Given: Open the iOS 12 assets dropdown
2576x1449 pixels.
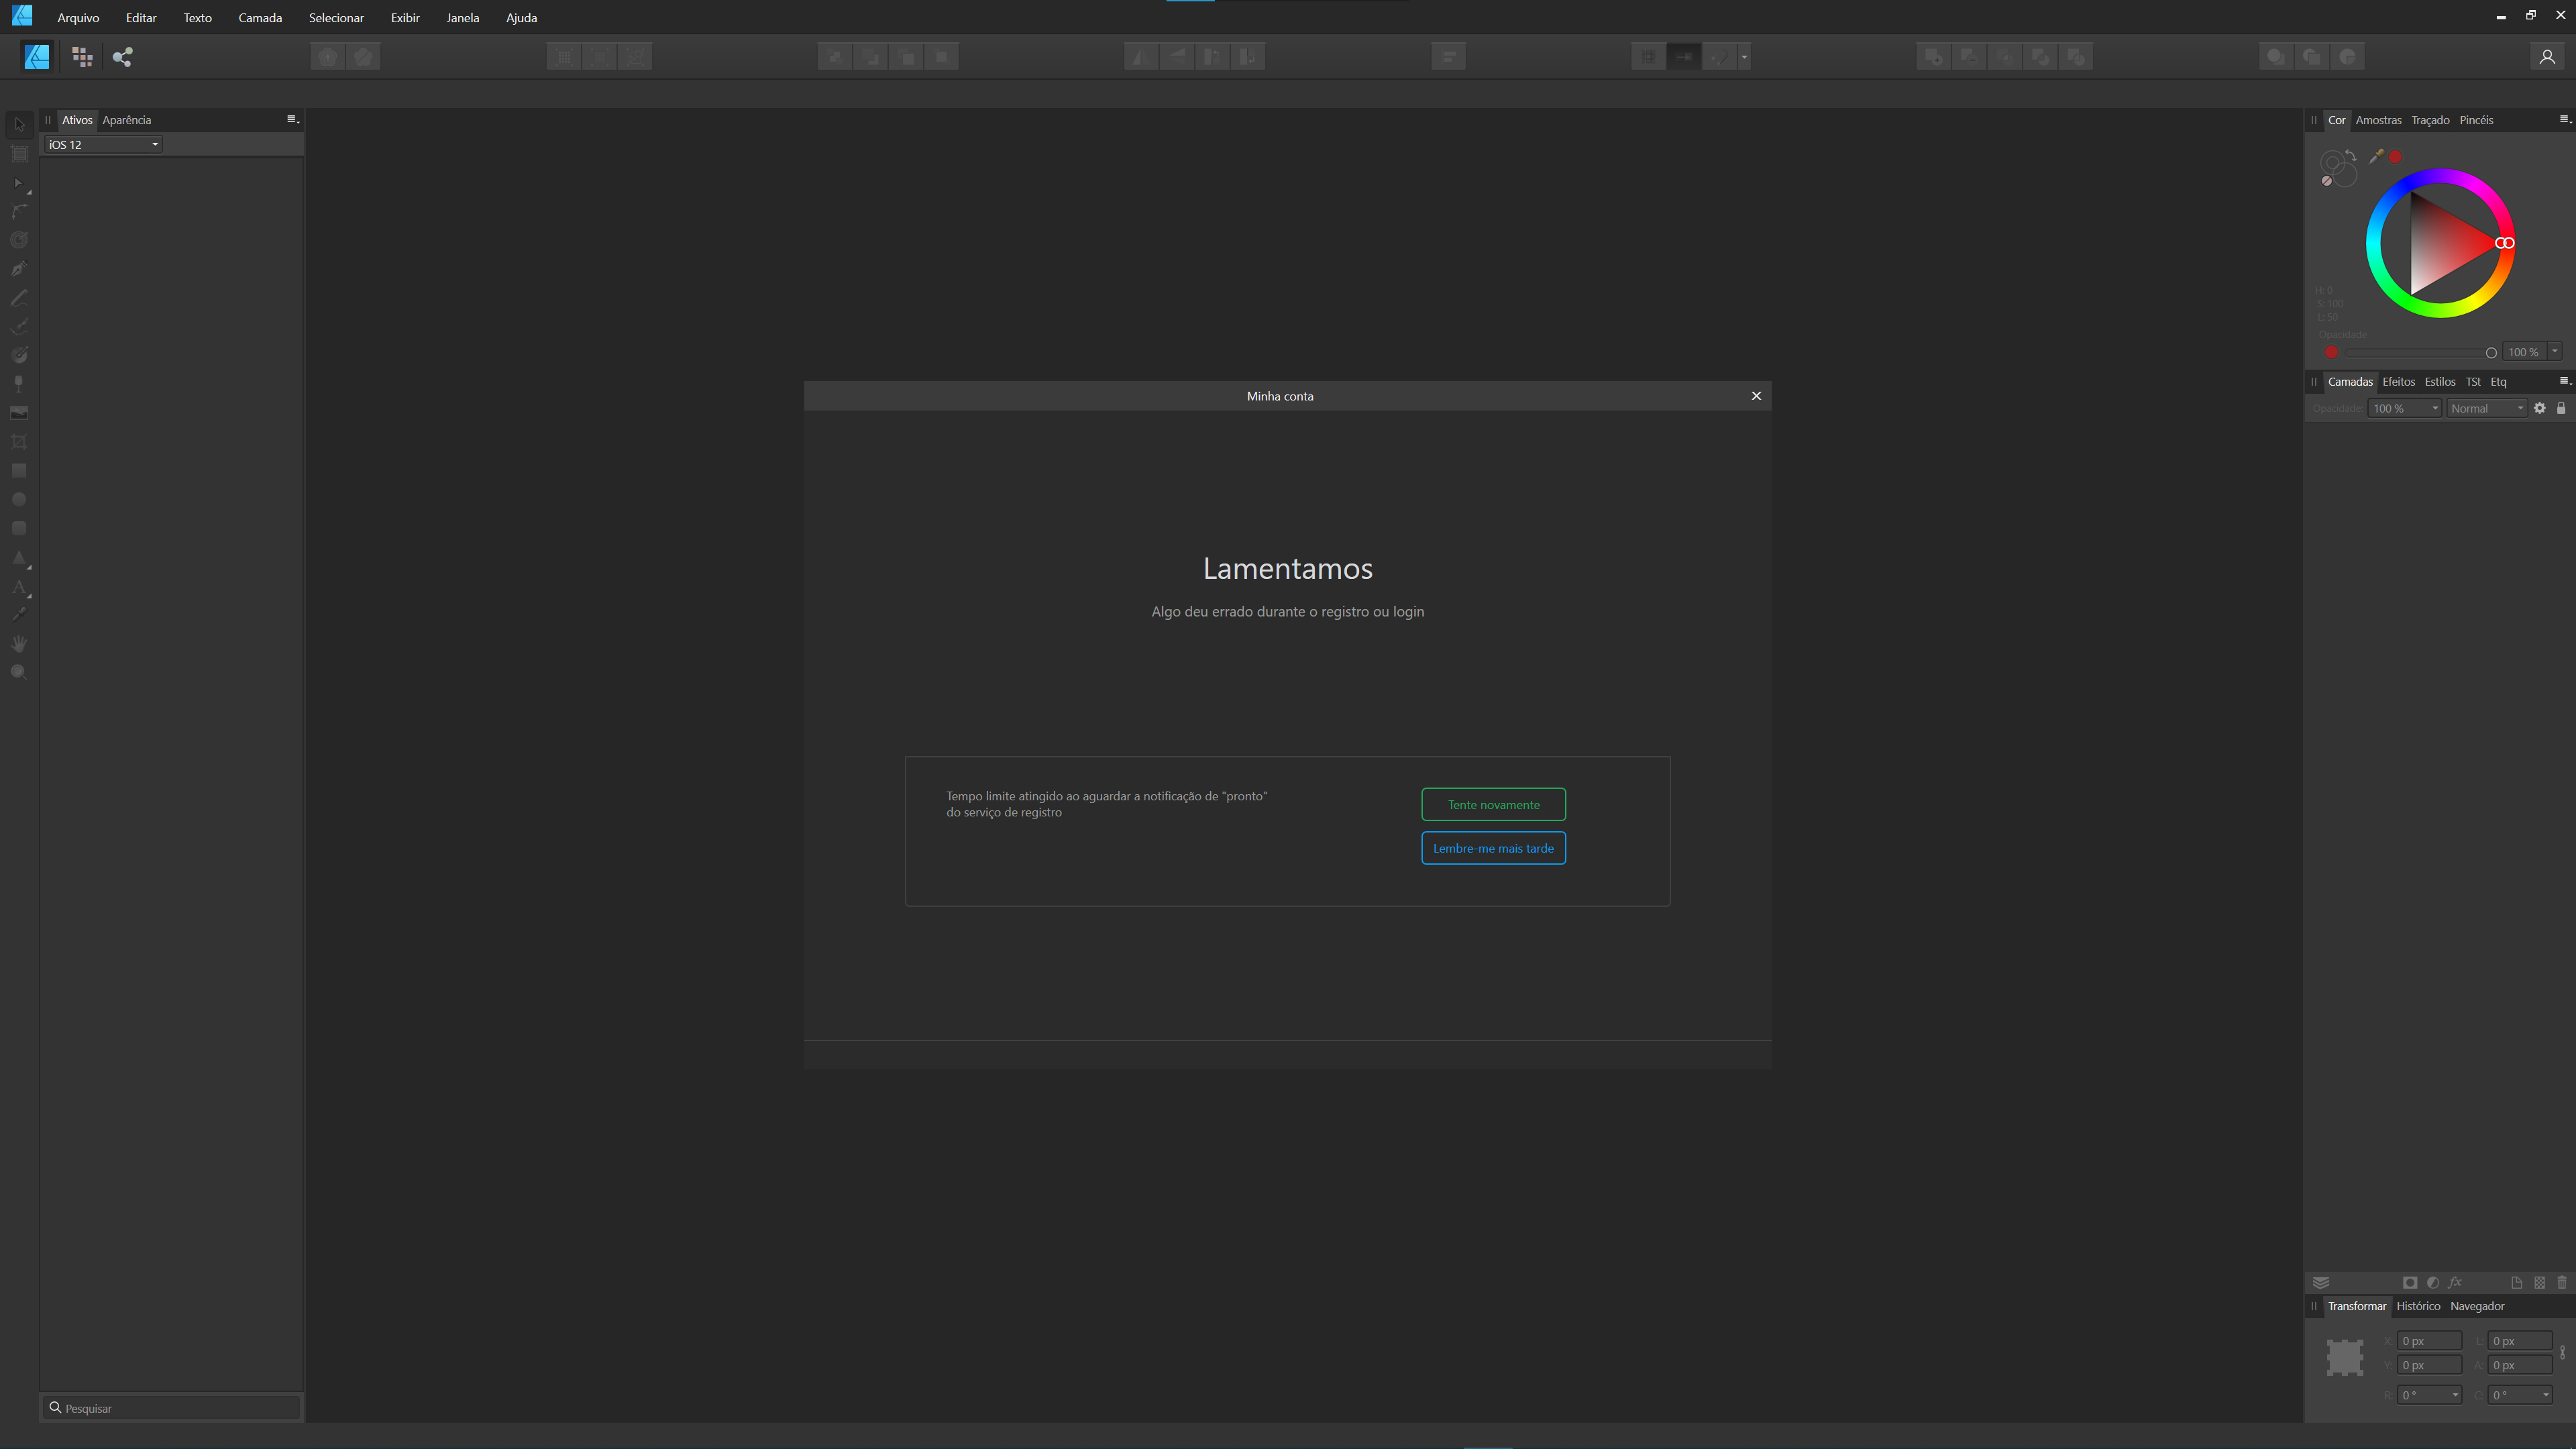Looking at the screenshot, I should tap(101, 144).
